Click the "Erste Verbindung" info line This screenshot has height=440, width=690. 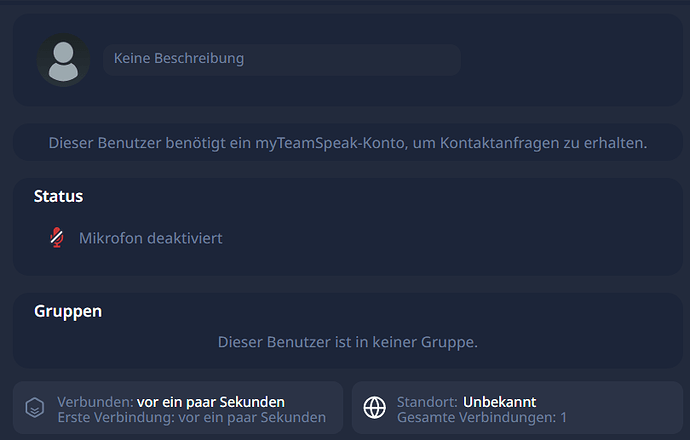click(x=191, y=417)
